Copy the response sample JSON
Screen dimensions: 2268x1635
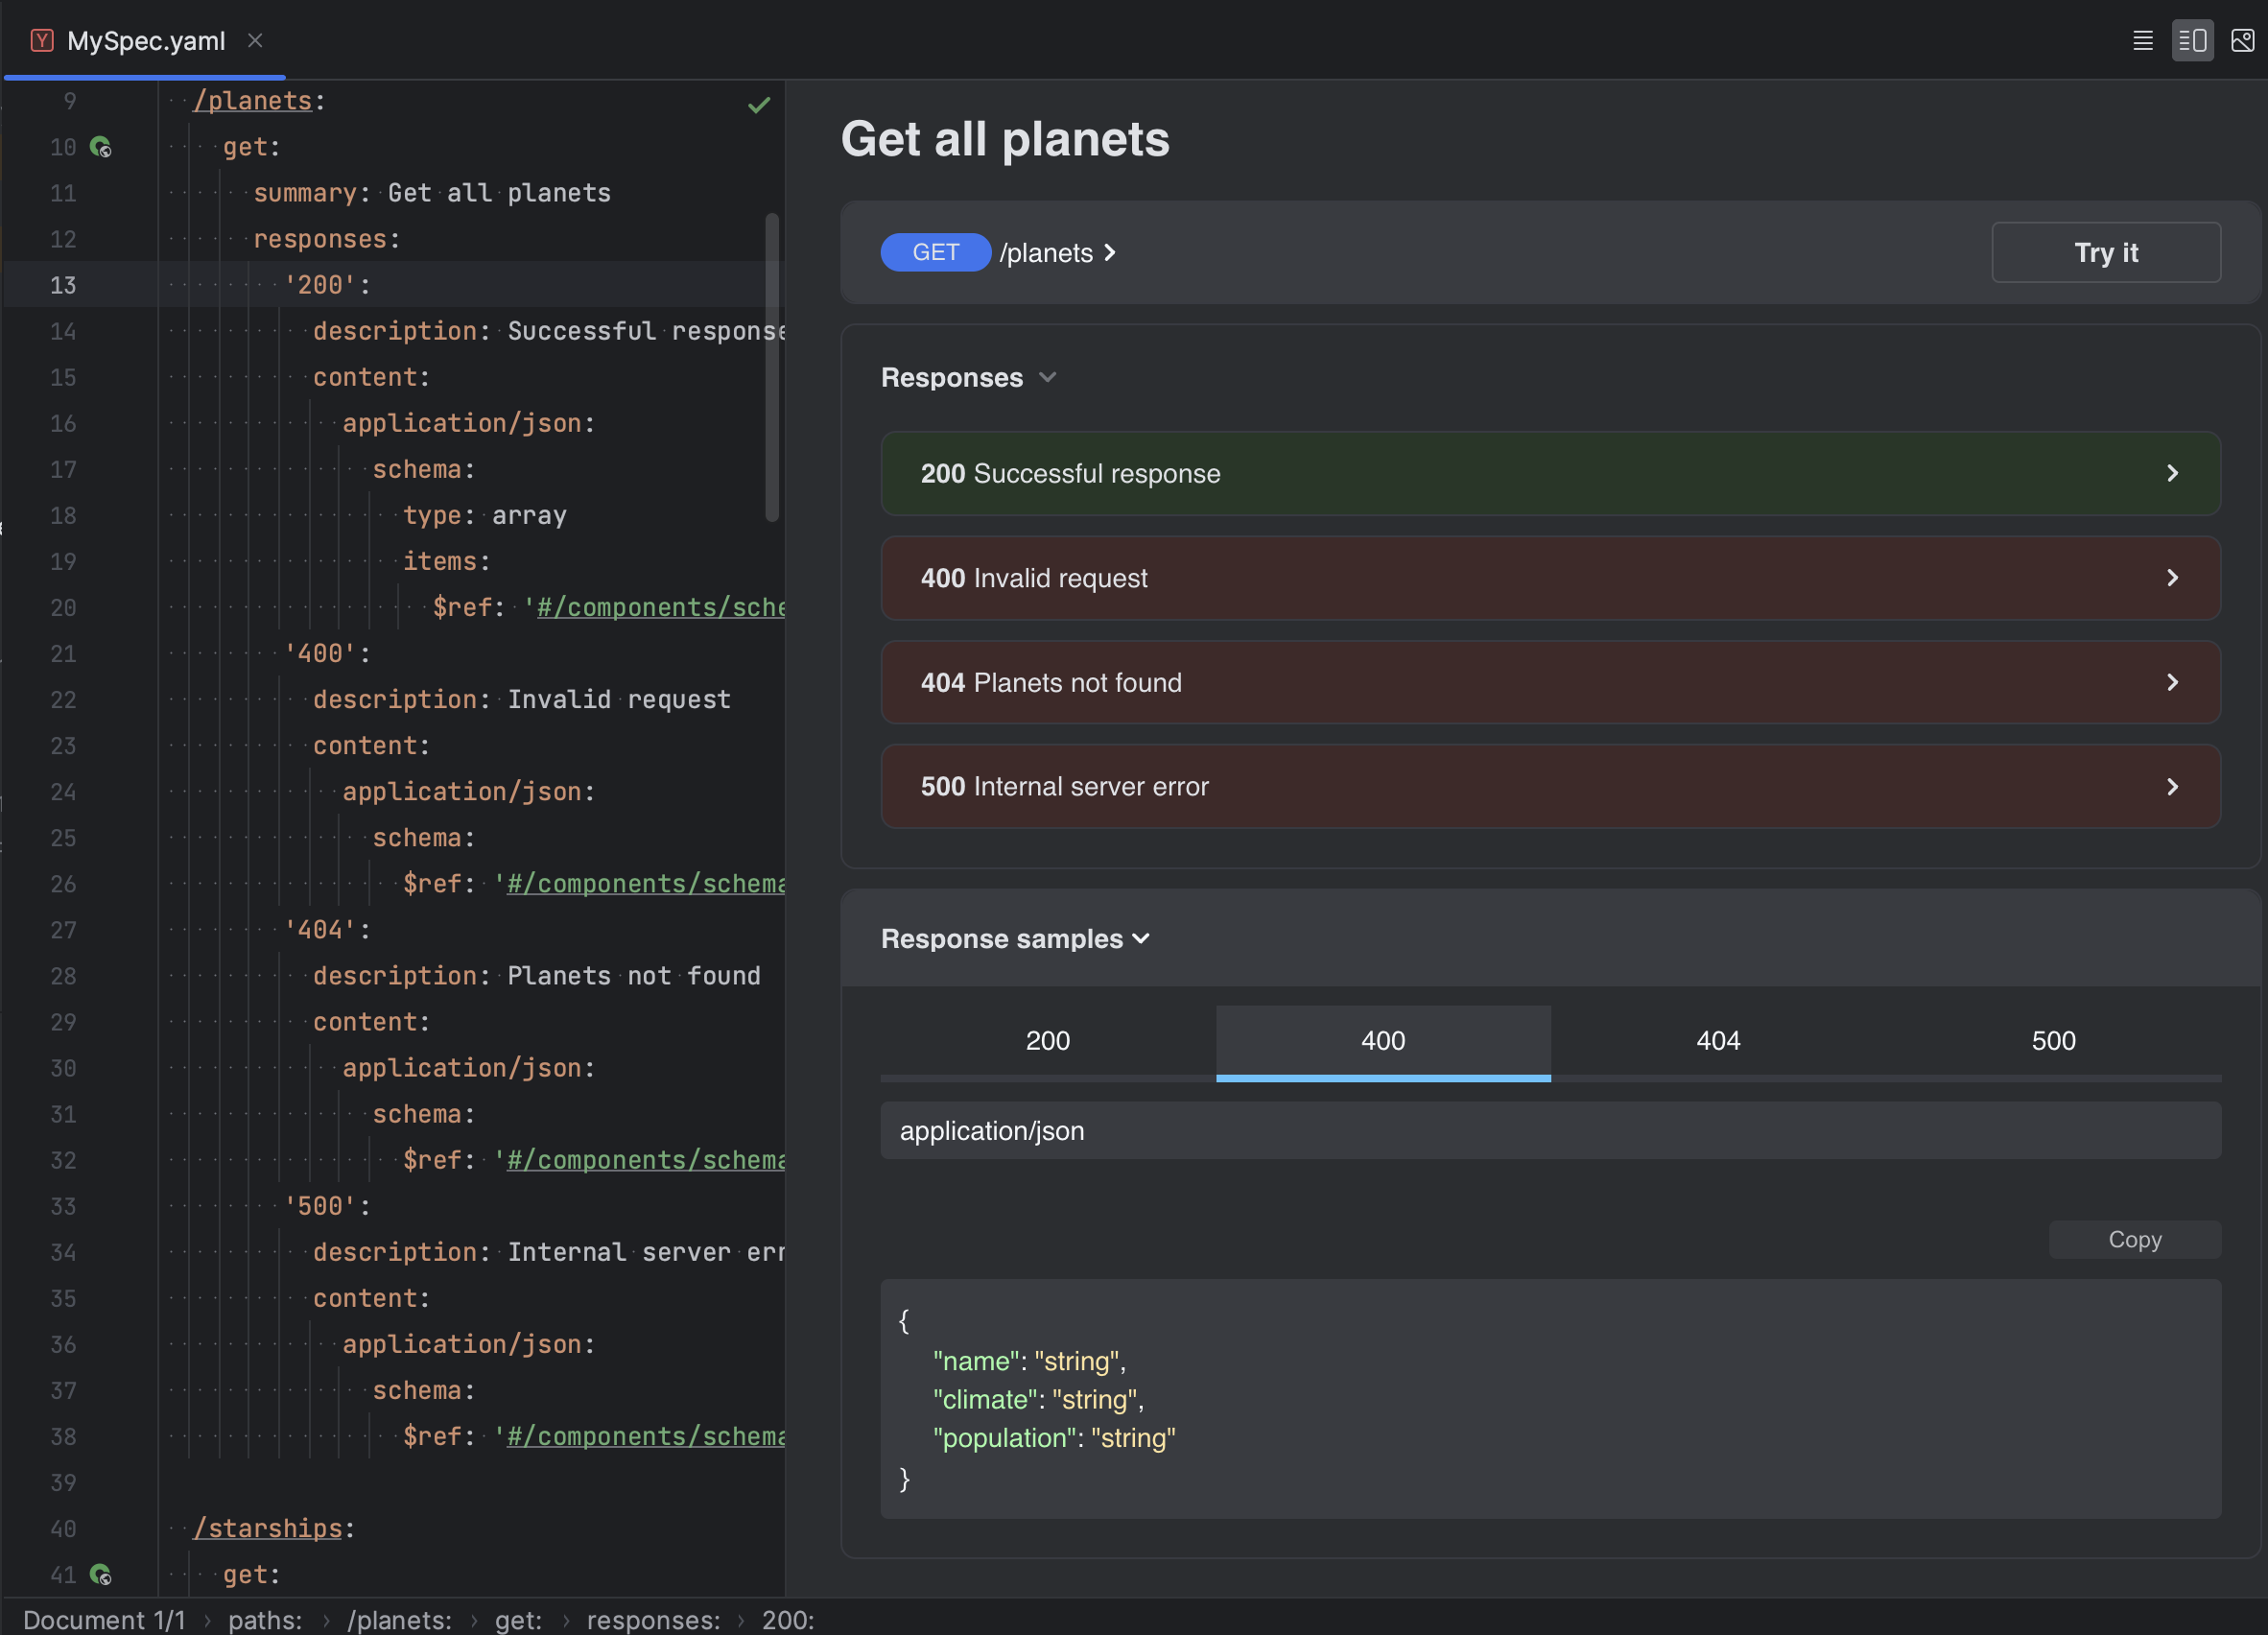coord(2134,1239)
